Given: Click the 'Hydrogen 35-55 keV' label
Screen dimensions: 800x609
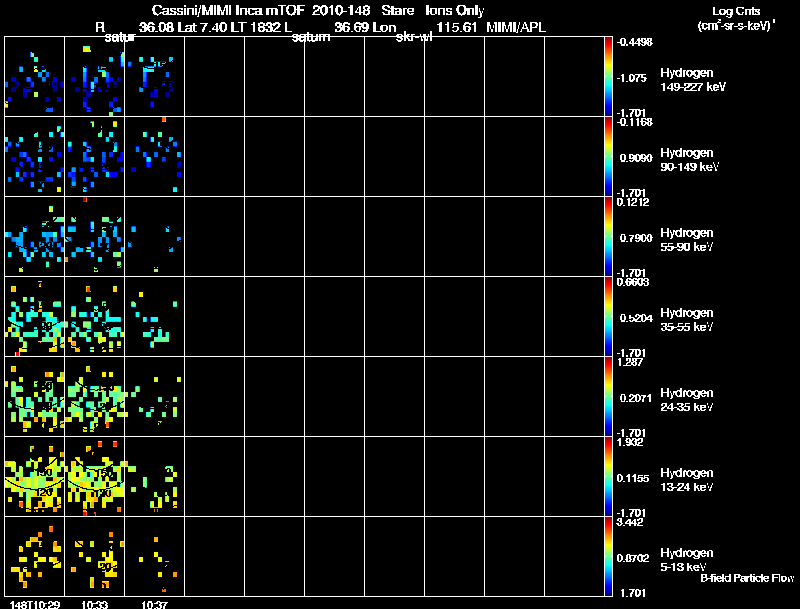Looking at the screenshot, I should 687,320.
